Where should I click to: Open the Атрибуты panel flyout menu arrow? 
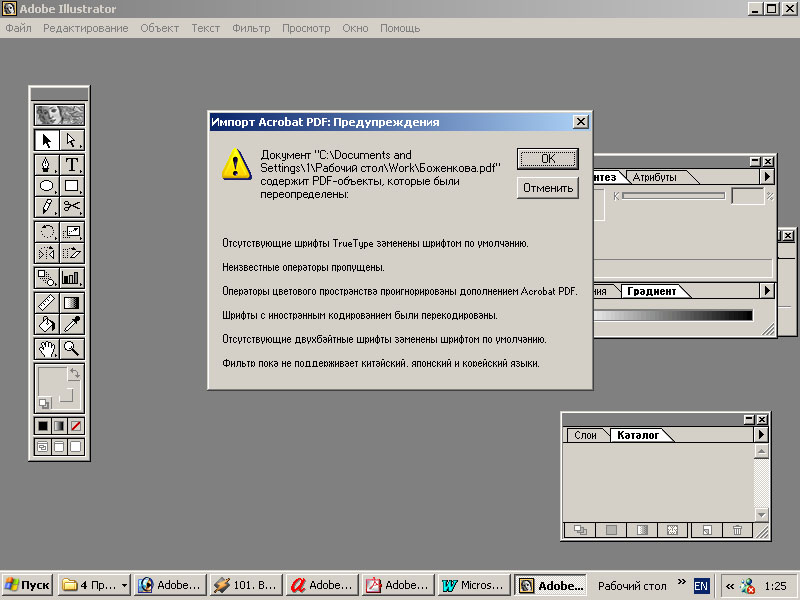767,177
